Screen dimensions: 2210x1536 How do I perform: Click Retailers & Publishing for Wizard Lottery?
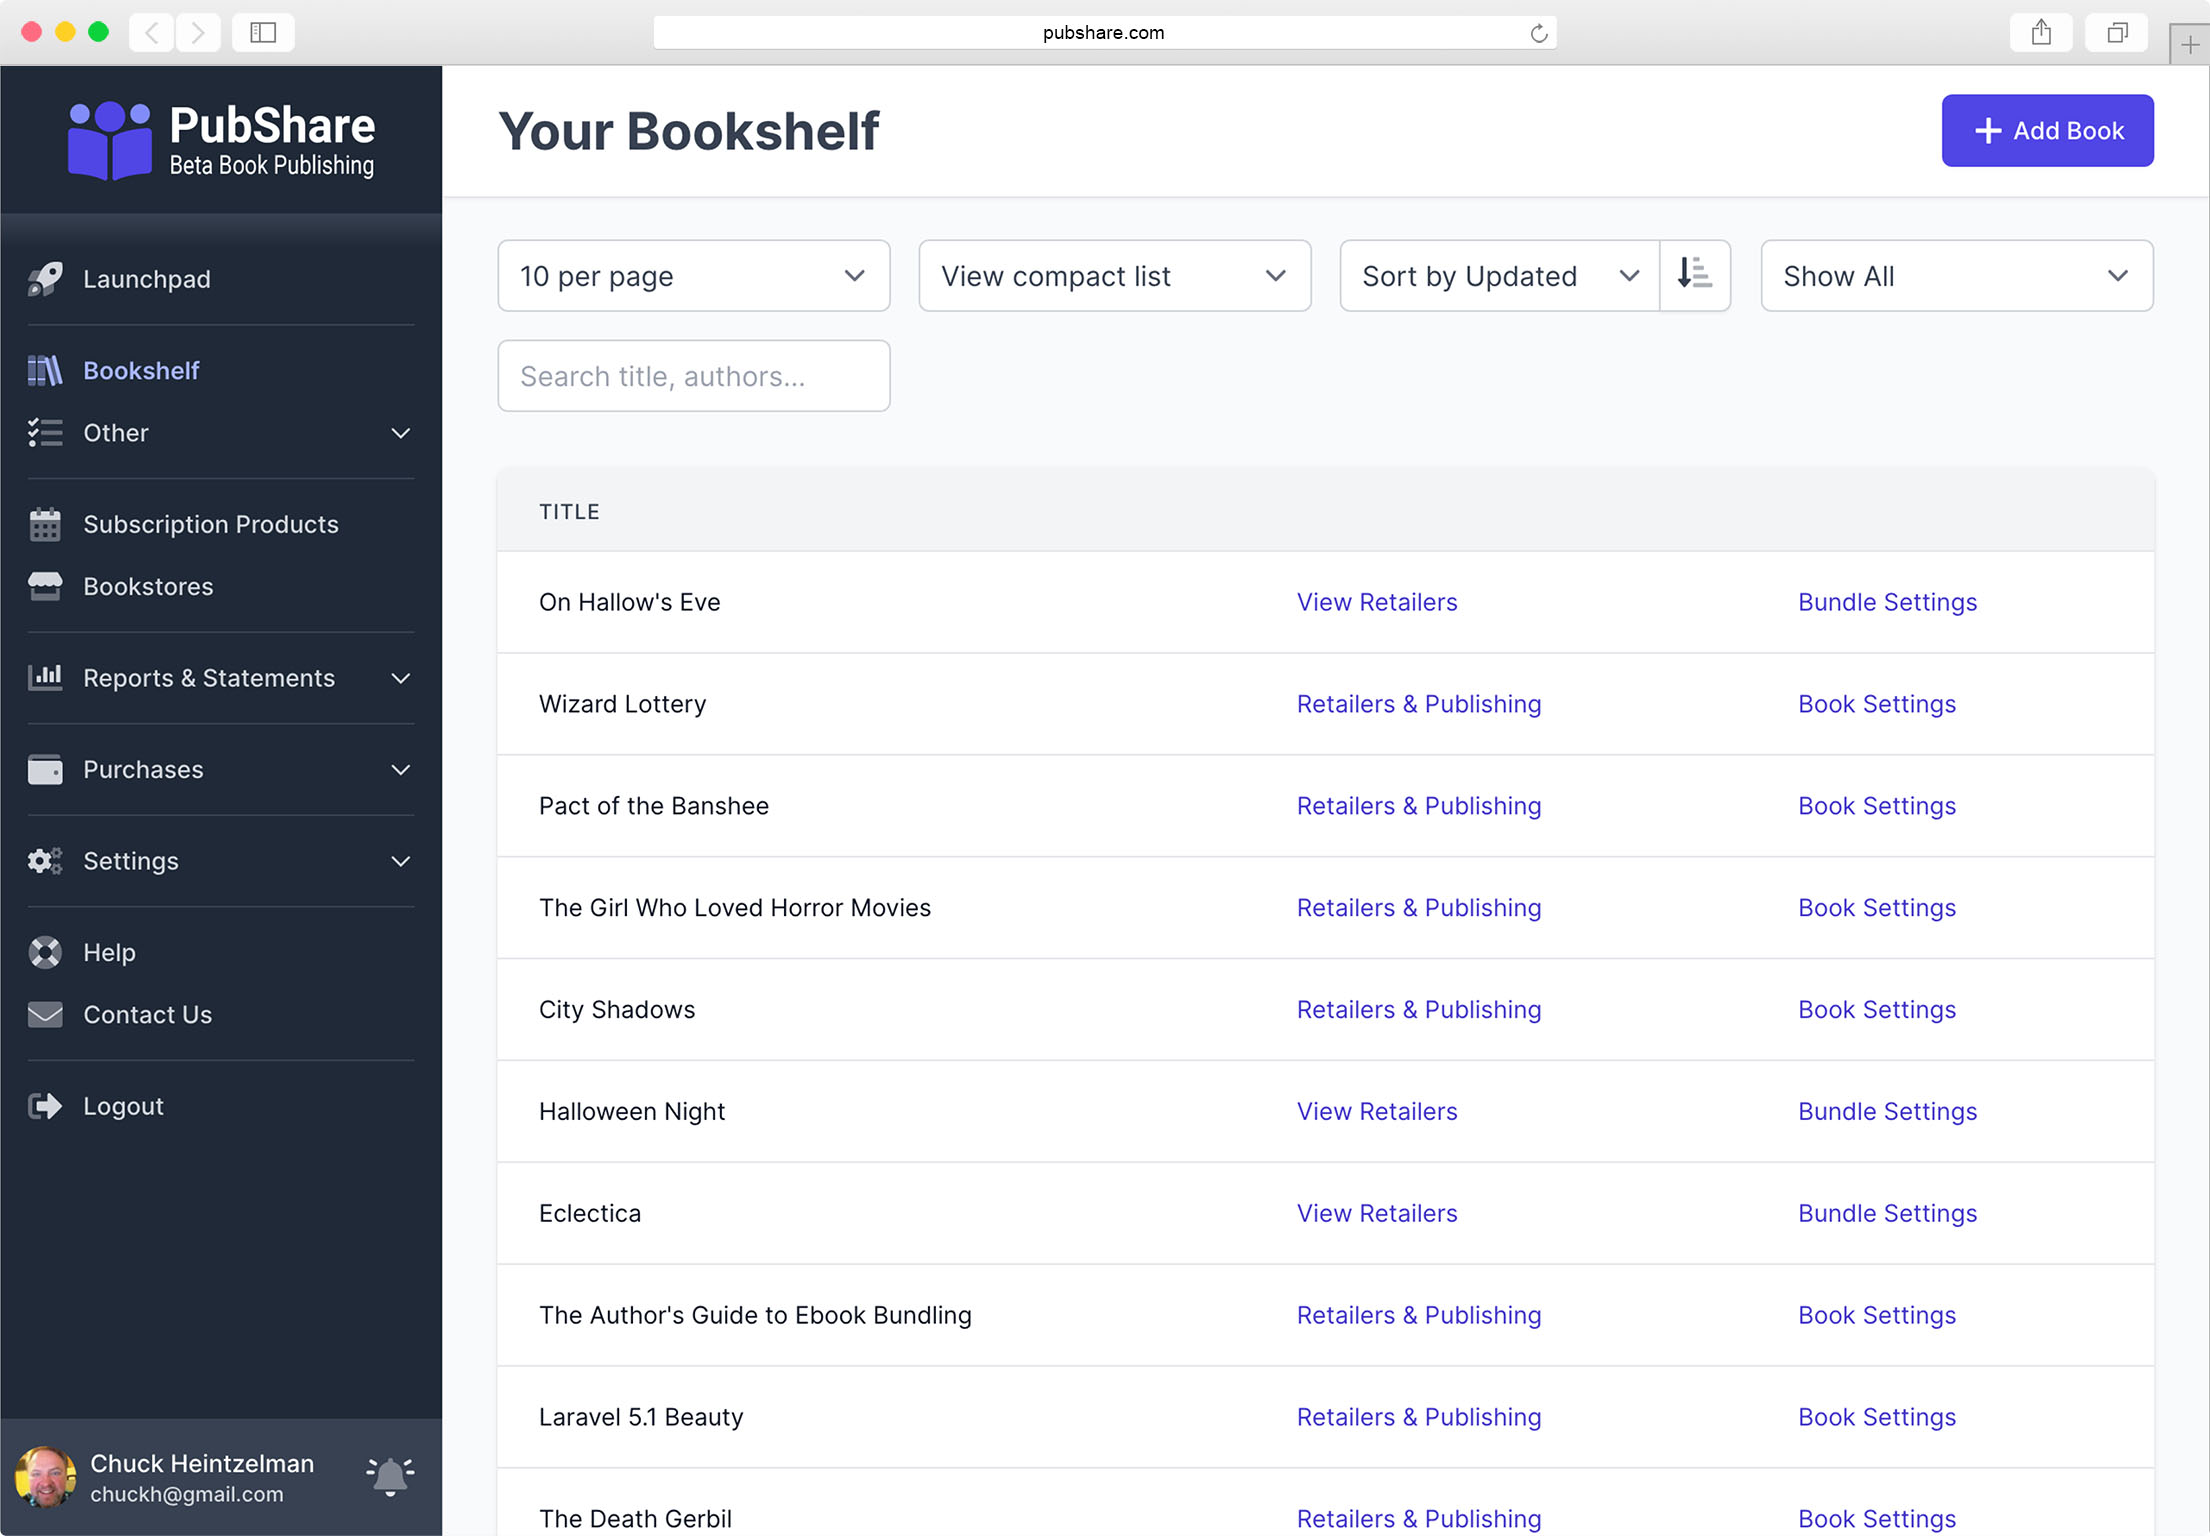1419,703
